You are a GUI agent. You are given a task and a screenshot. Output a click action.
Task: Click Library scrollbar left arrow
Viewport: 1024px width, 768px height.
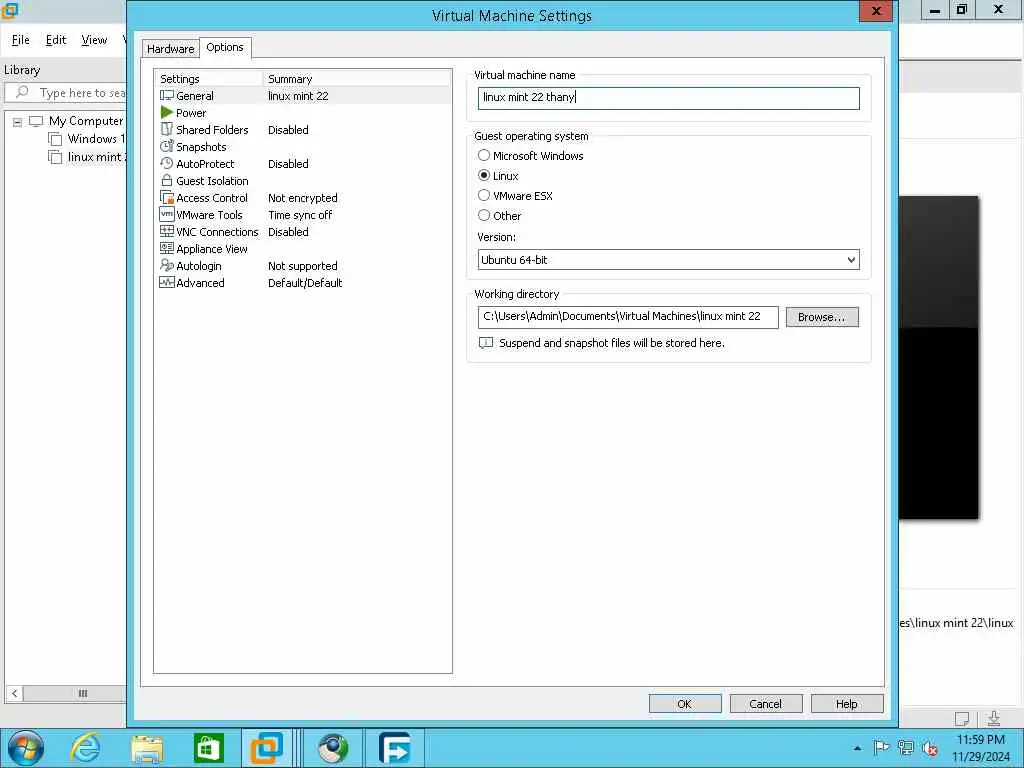(14, 694)
